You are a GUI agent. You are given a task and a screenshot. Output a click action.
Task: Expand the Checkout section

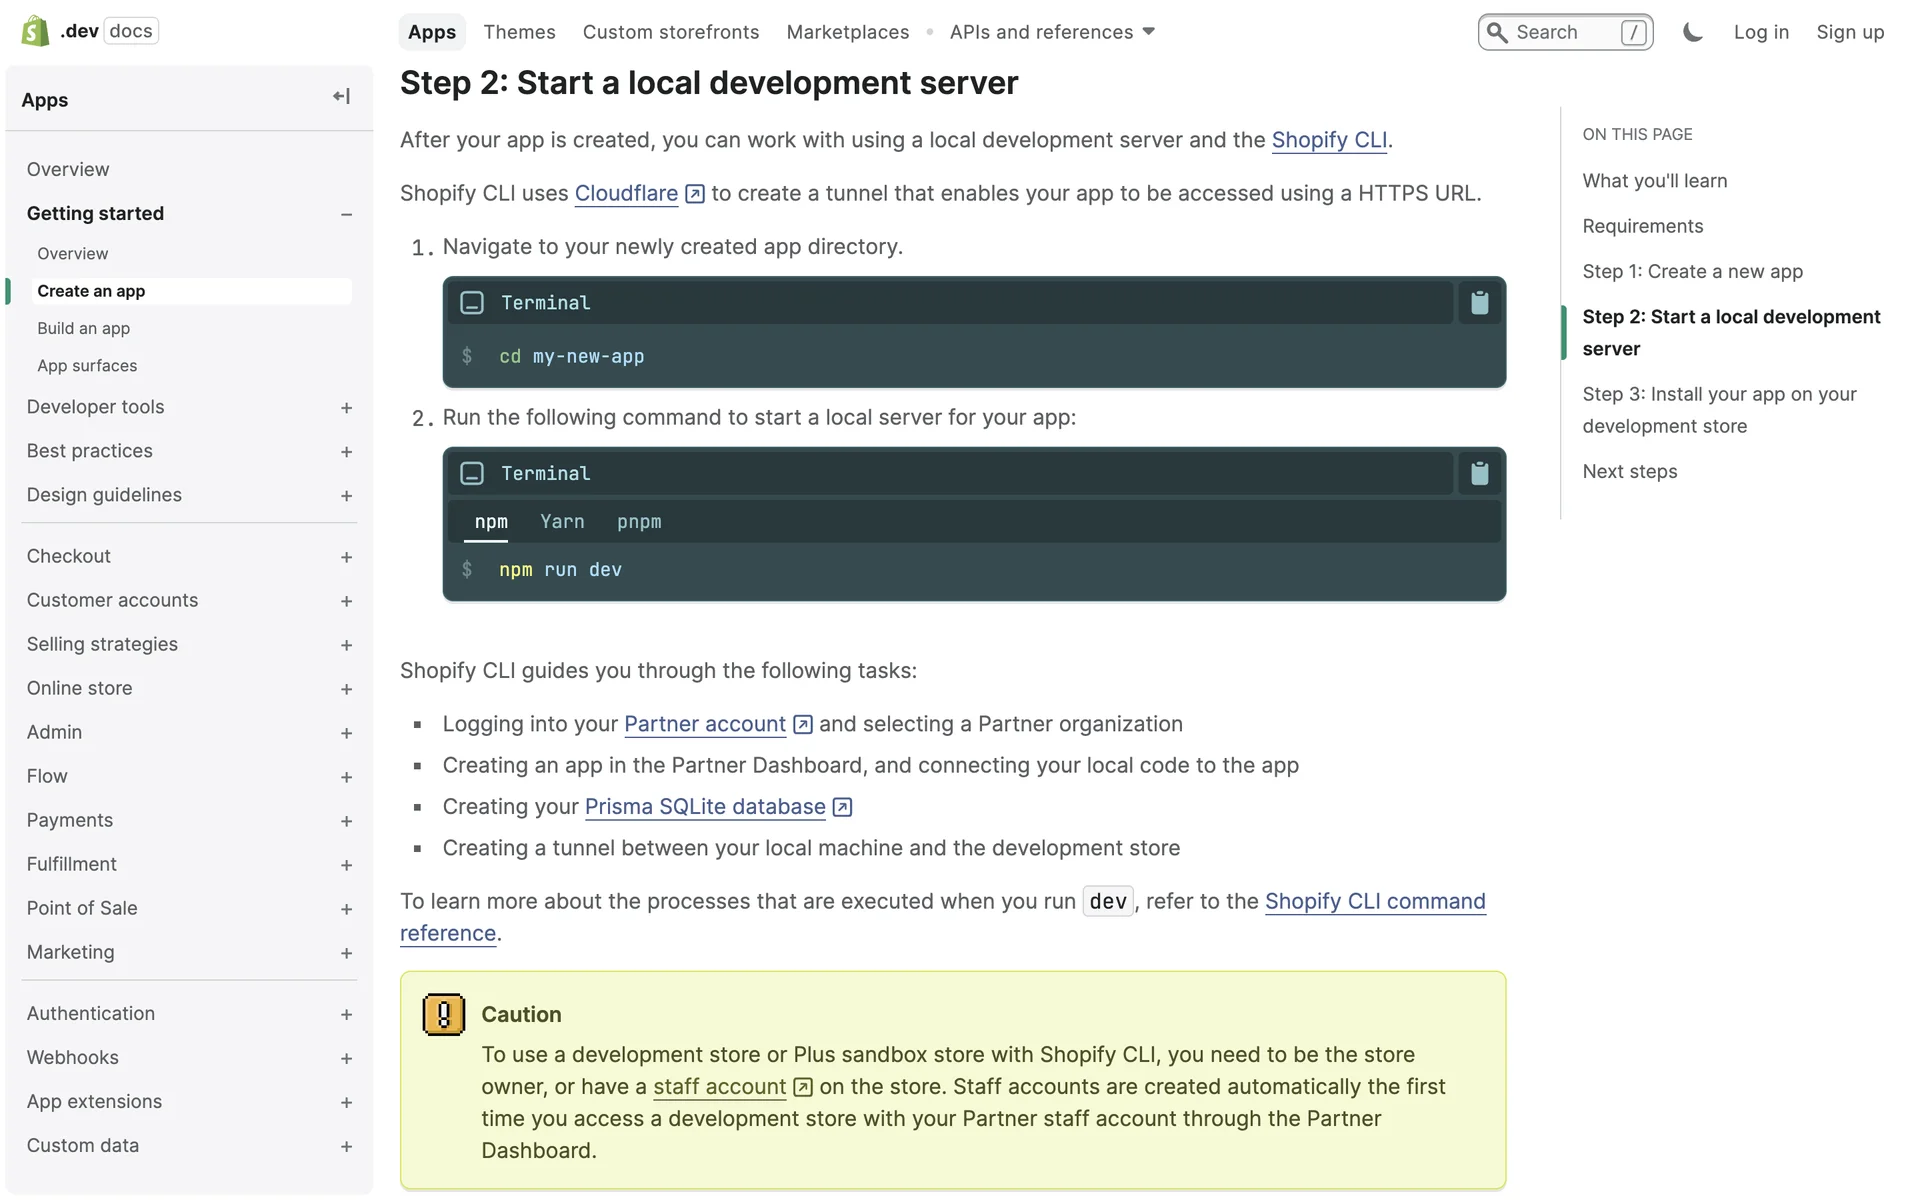pos(346,557)
